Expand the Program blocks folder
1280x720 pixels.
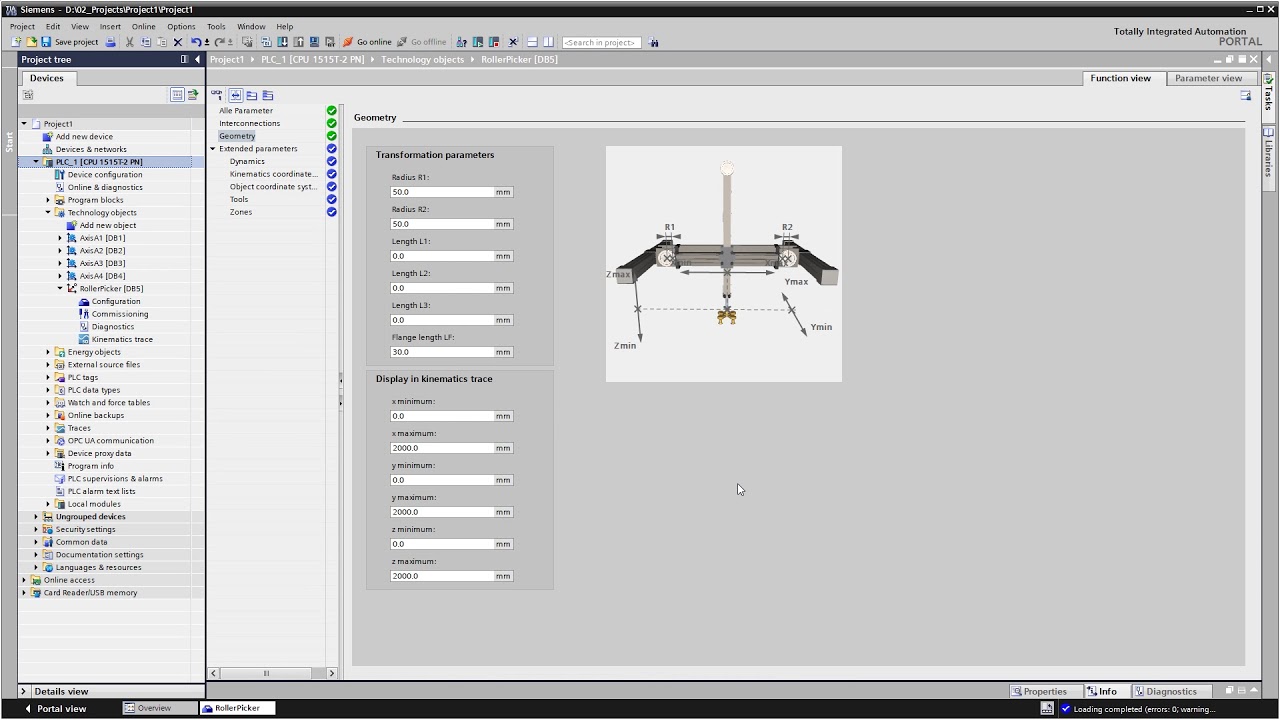tap(48, 200)
